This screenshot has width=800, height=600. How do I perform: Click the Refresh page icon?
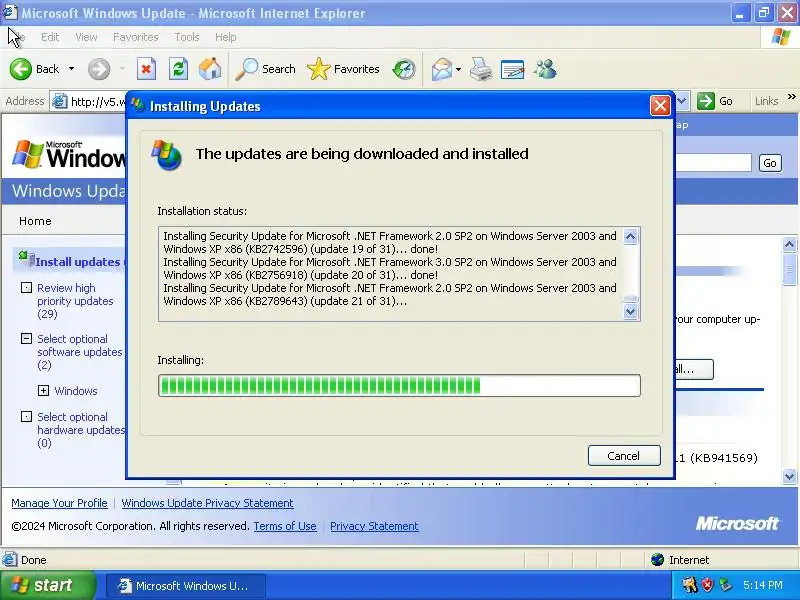click(x=178, y=69)
